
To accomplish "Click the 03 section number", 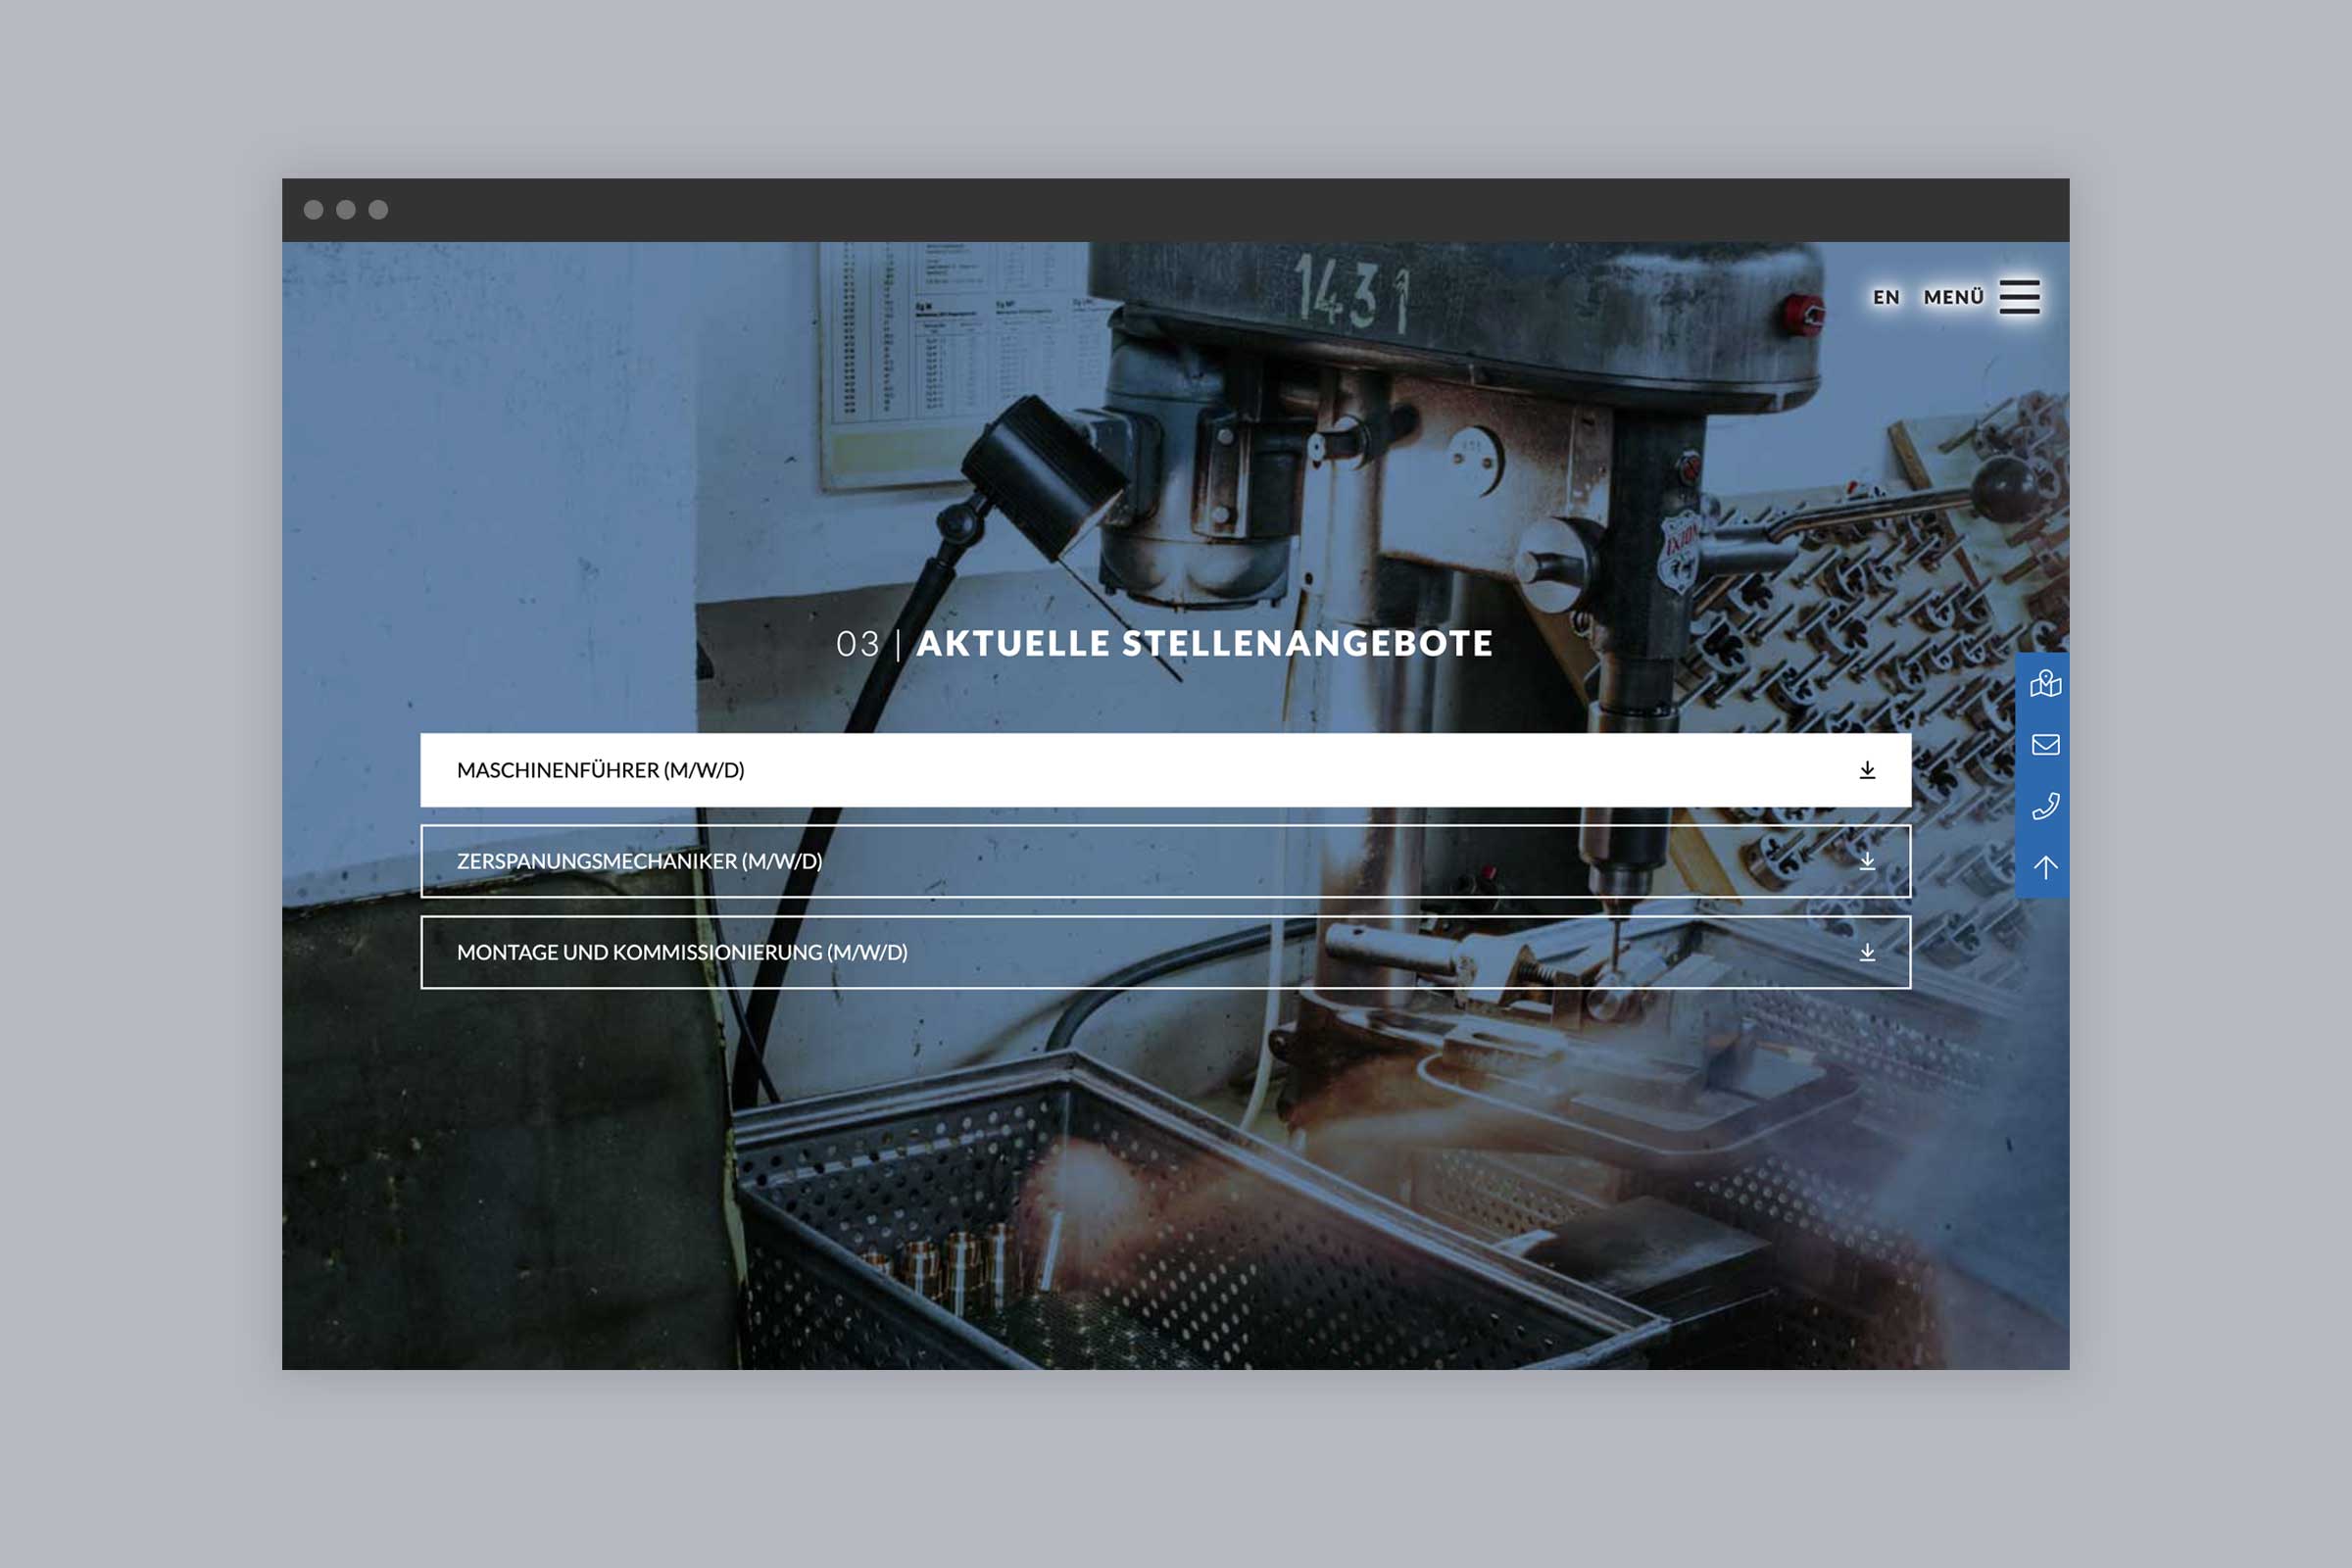I will 857,645.
